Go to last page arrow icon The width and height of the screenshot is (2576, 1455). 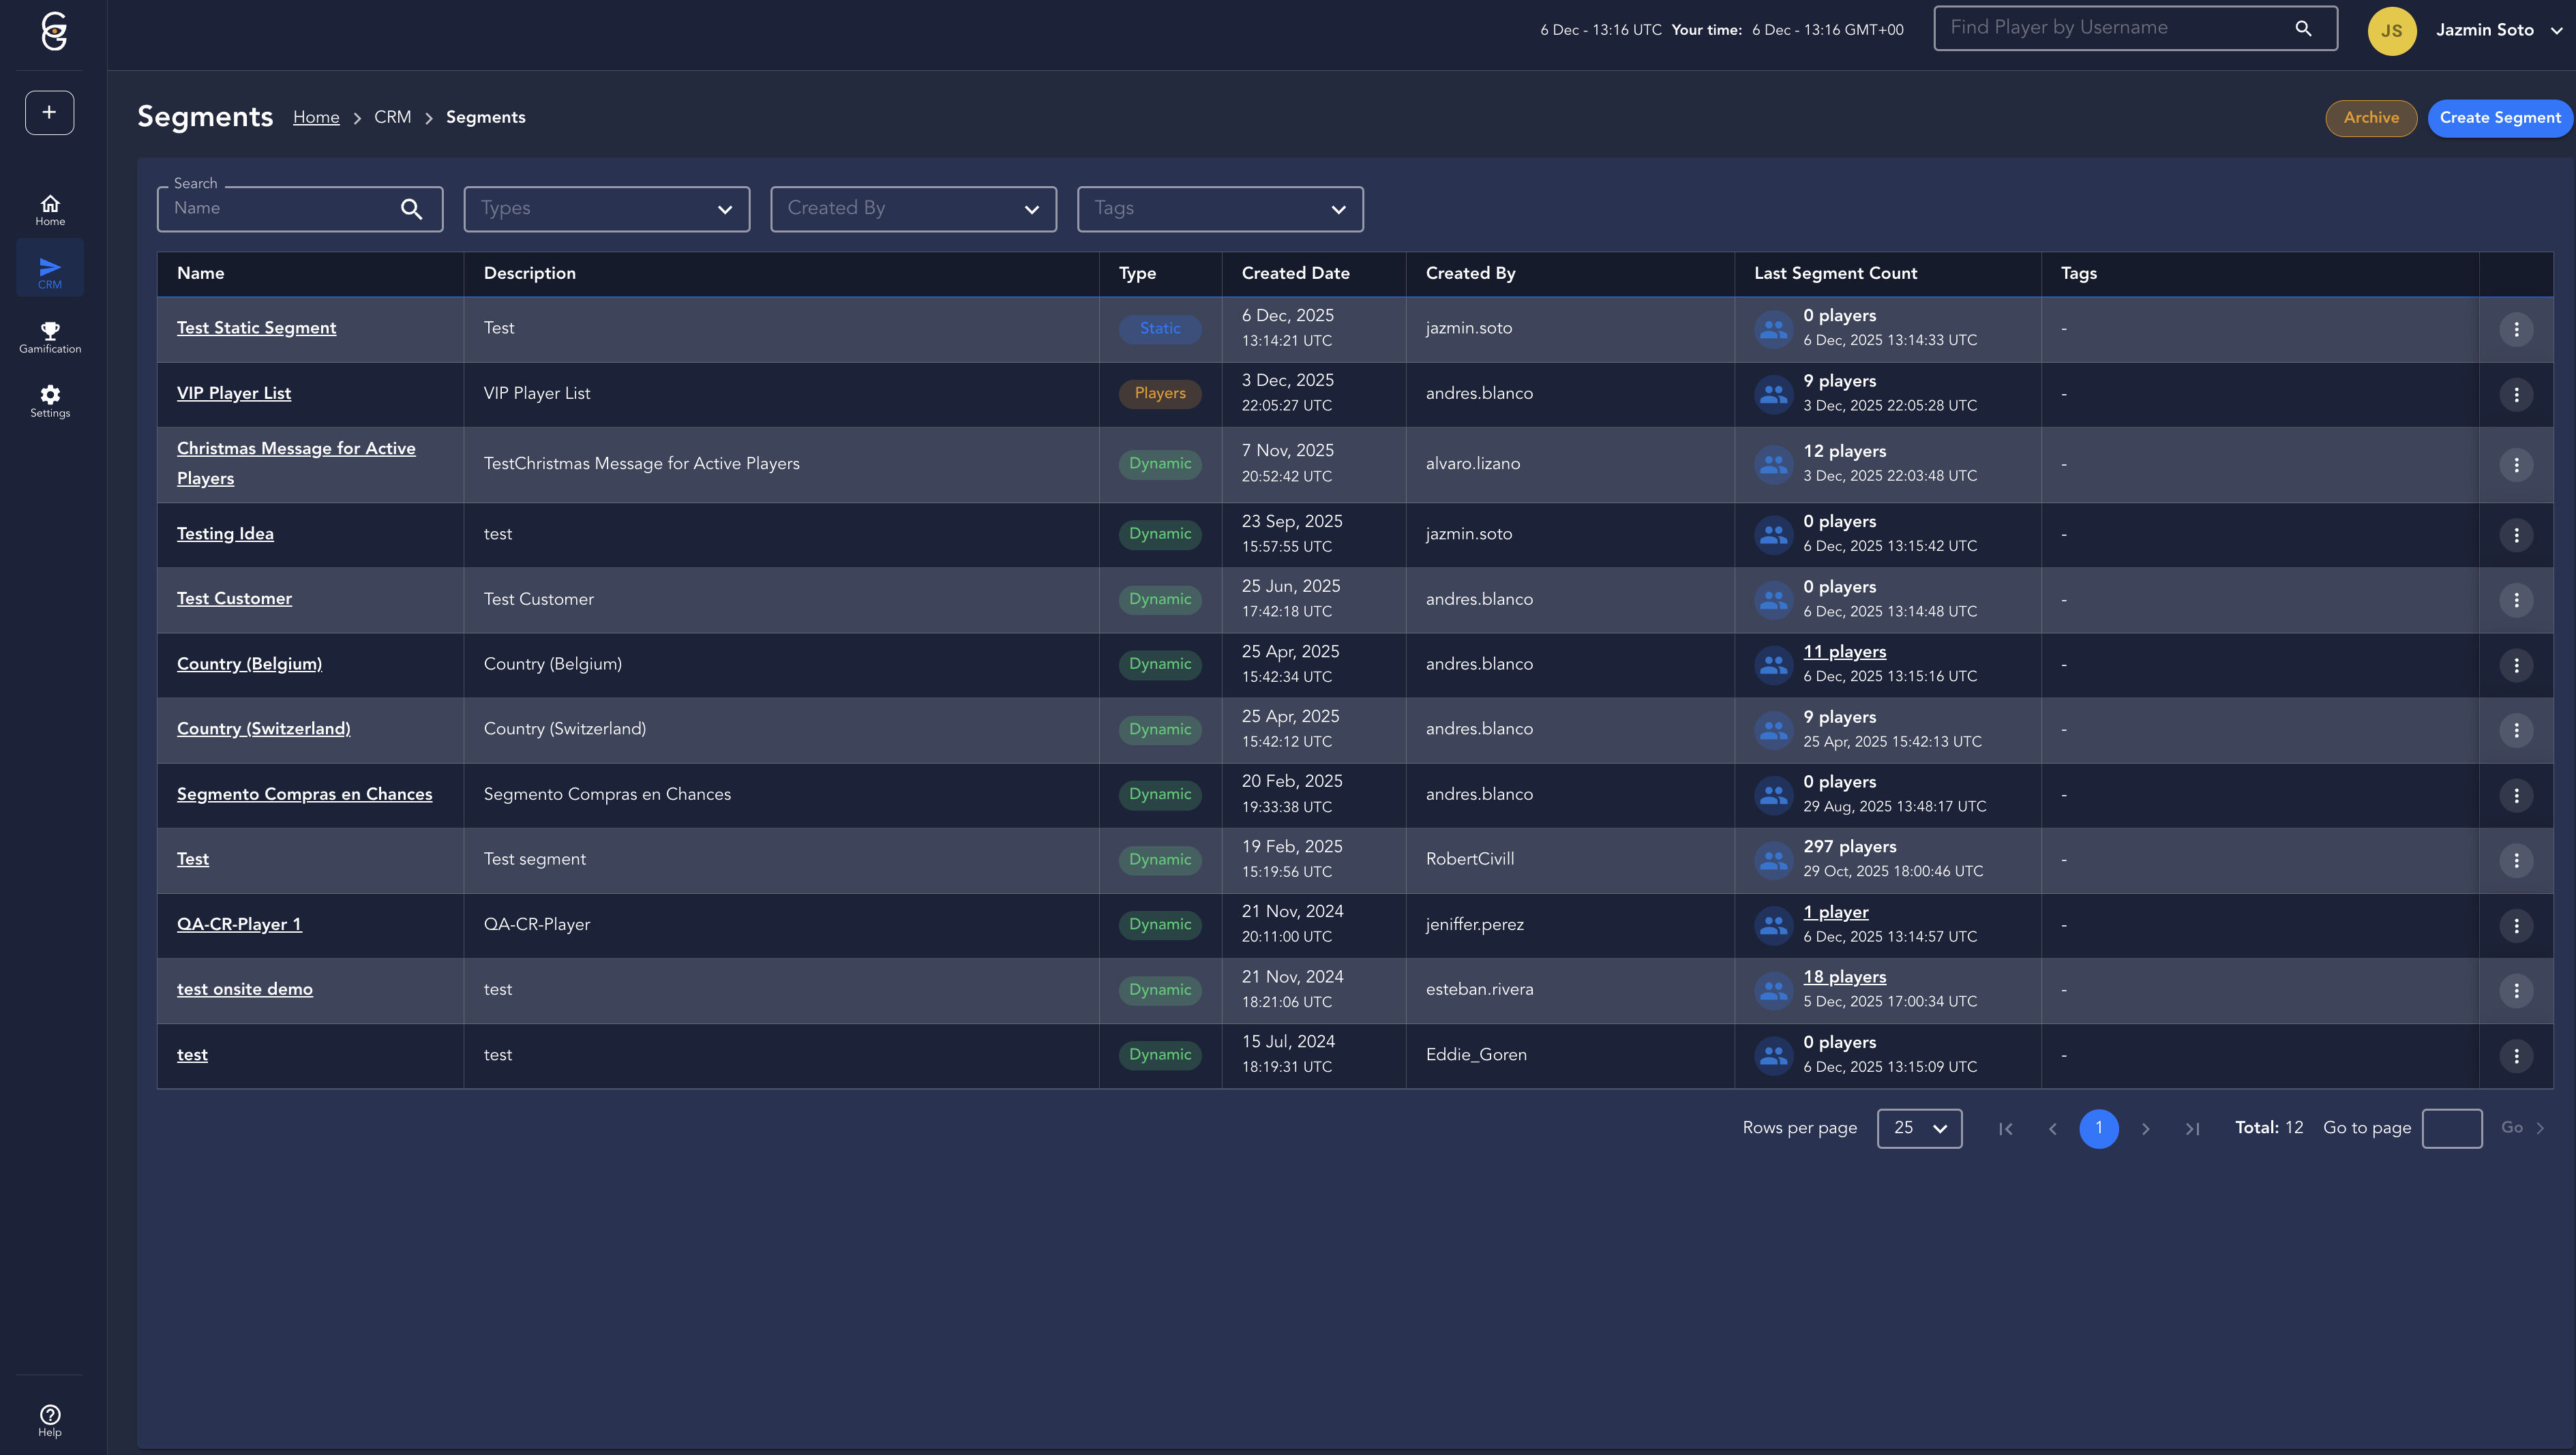[x=2192, y=1128]
